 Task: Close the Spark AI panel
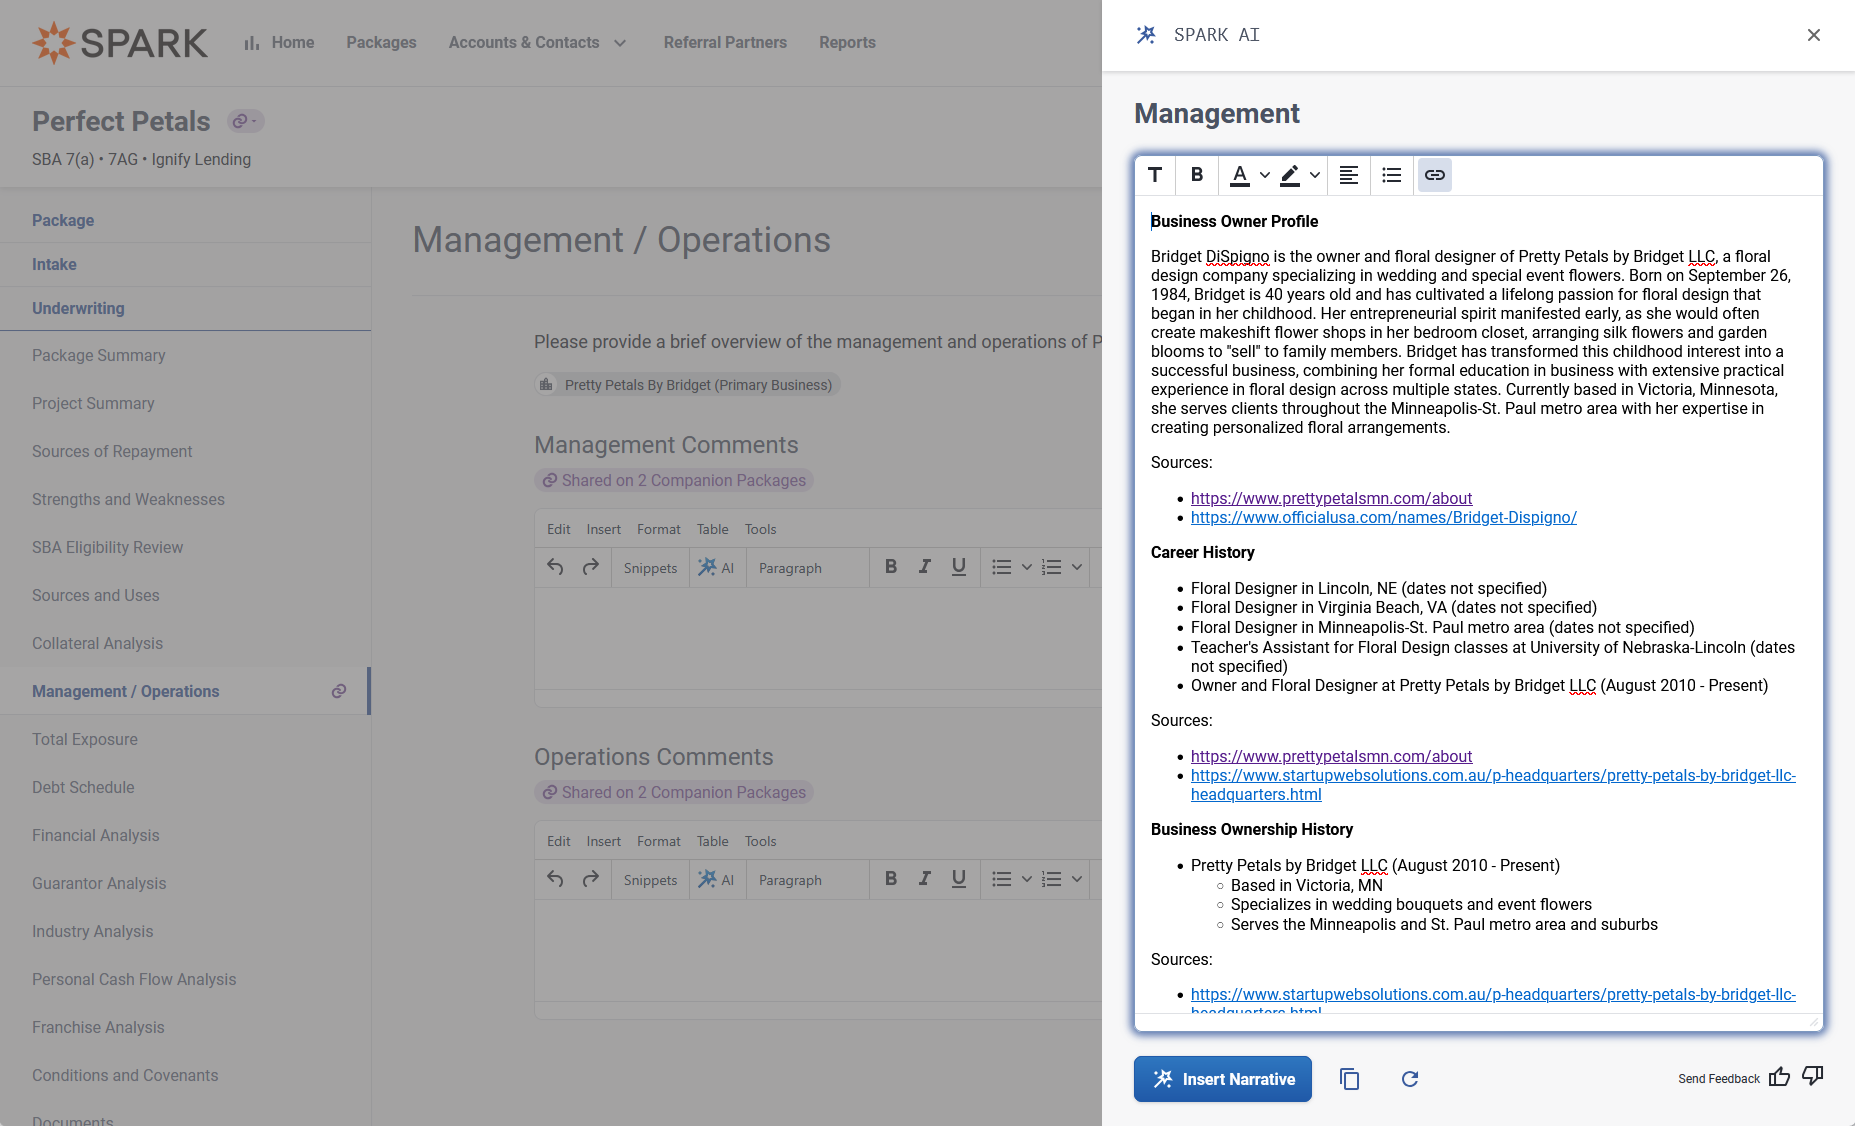[1814, 35]
